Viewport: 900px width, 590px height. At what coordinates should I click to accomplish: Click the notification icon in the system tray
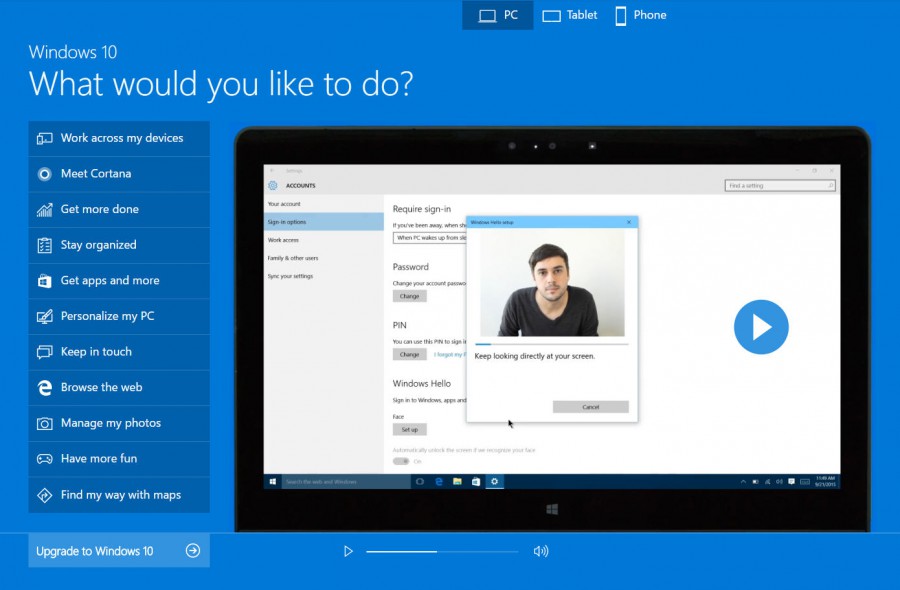791,481
